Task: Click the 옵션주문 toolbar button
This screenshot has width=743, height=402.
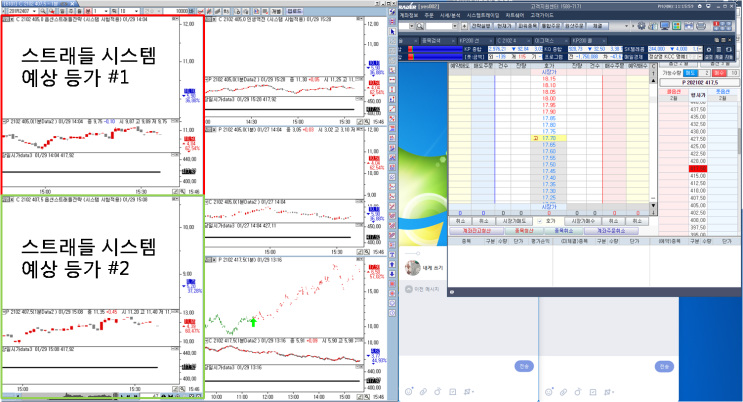Action: tap(574, 26)
